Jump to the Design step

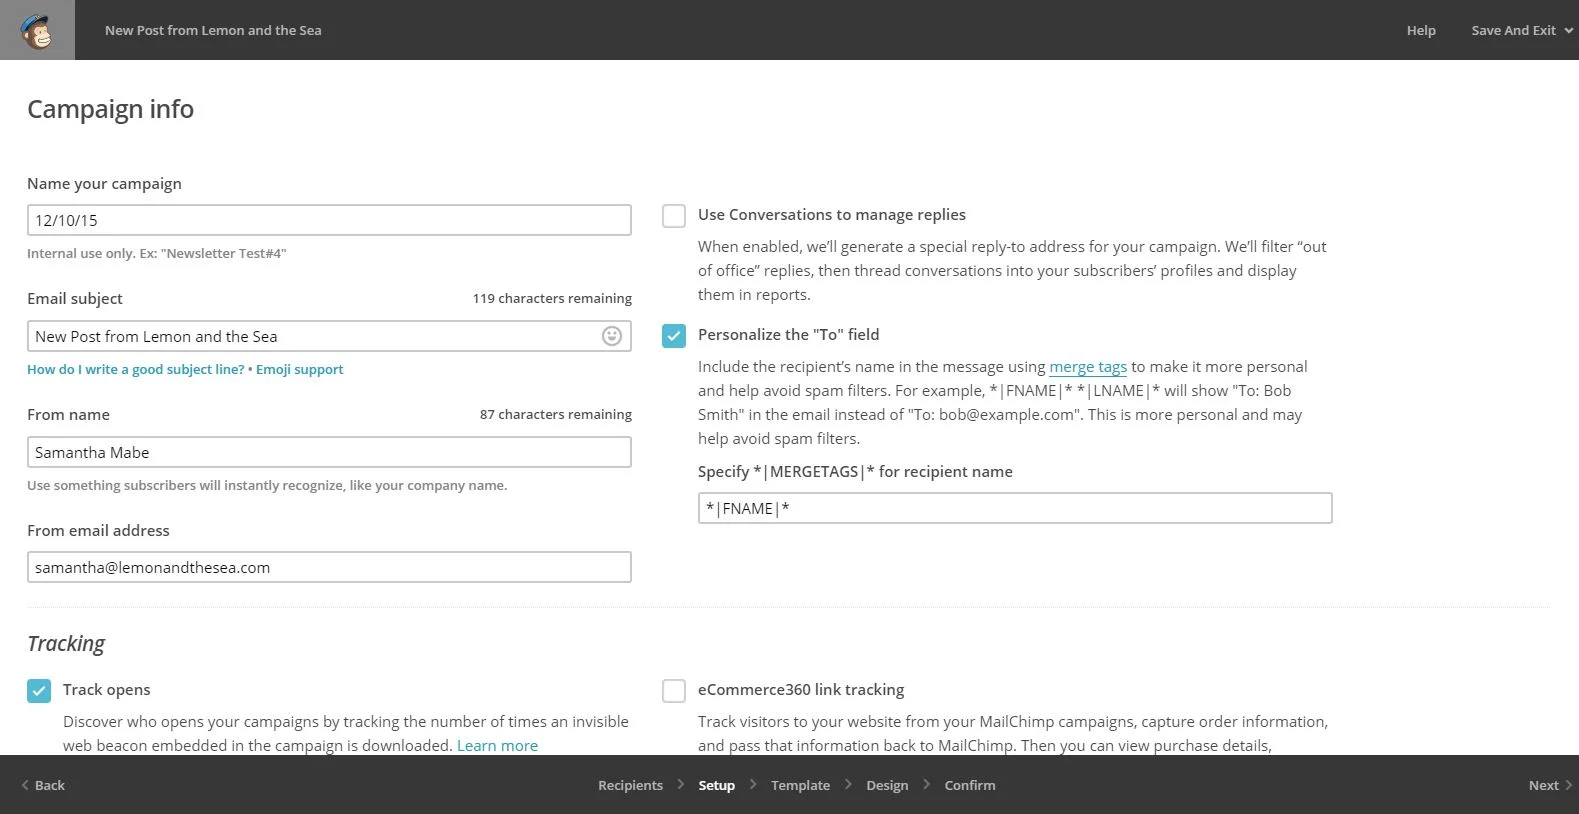tap(887, 785)
